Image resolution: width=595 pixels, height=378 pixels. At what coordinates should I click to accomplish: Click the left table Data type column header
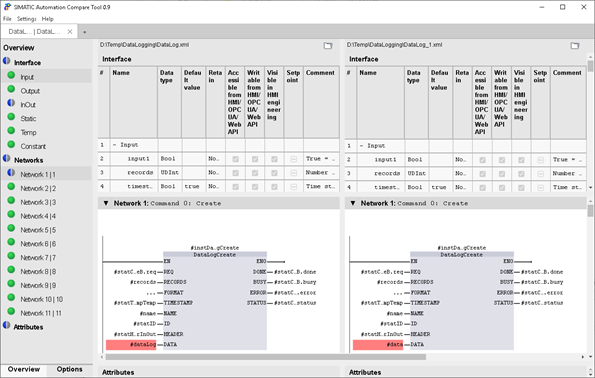[x=170, y=102]
